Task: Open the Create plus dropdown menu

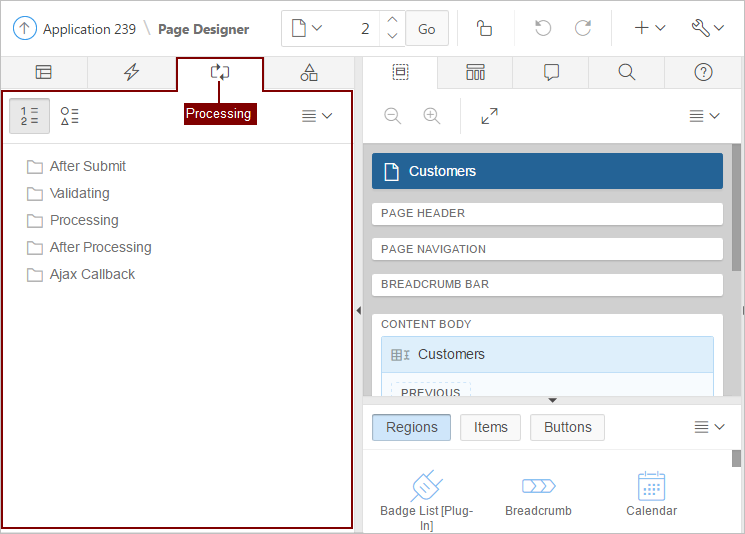Action: 649,29
